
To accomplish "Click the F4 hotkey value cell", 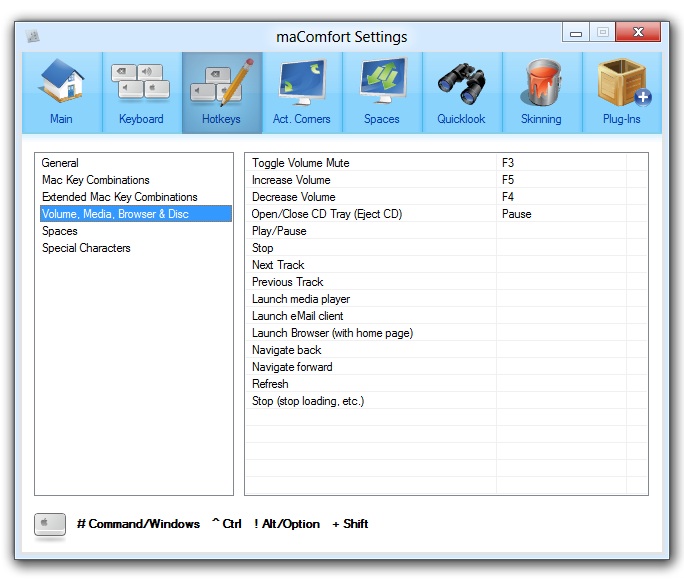I will (x=561, y=197).
